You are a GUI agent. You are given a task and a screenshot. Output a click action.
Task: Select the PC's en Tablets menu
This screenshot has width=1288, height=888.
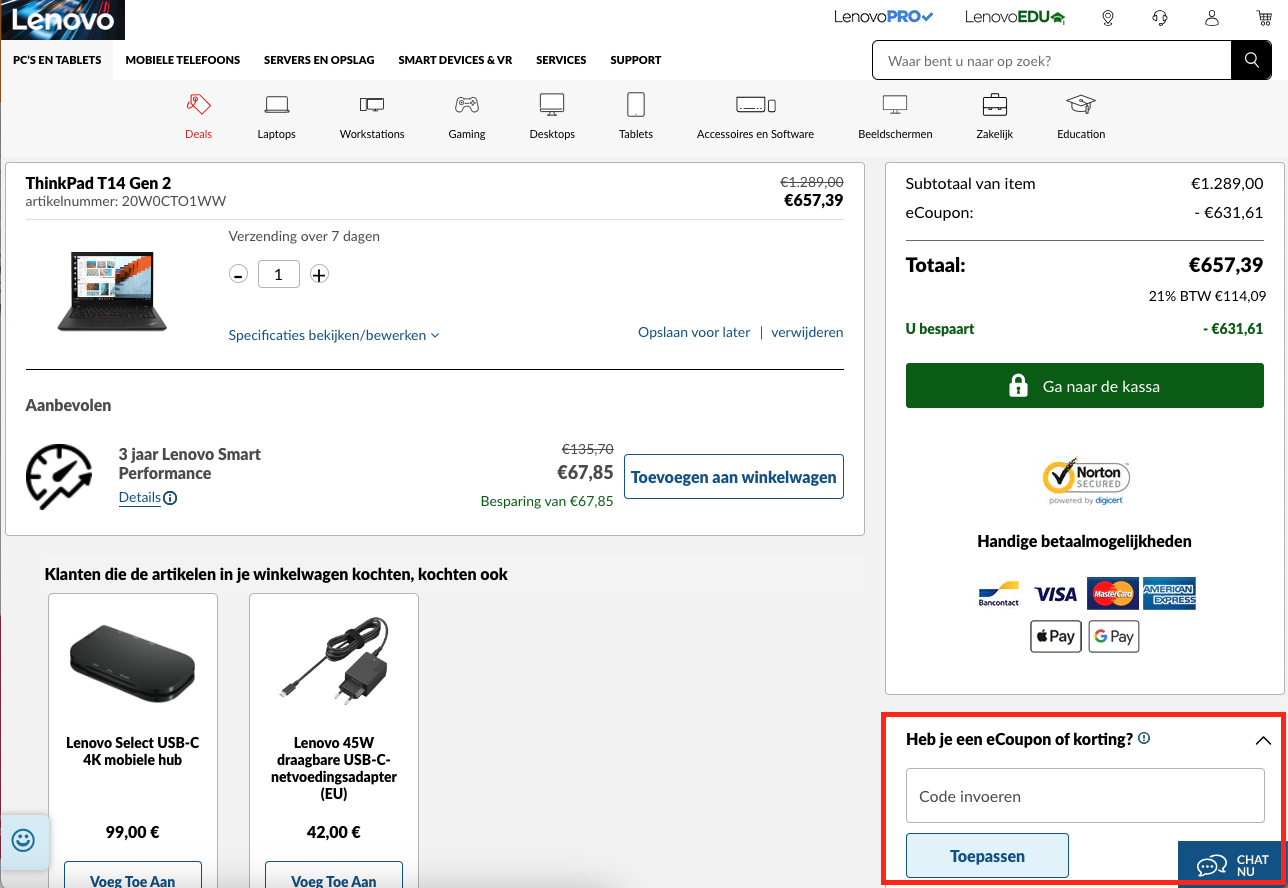click(57, 60)
